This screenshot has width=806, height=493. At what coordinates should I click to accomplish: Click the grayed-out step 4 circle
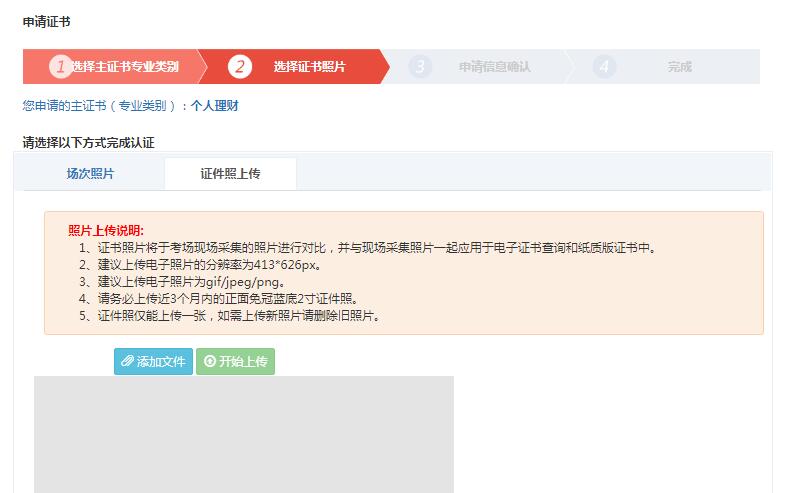coord(604,67)
